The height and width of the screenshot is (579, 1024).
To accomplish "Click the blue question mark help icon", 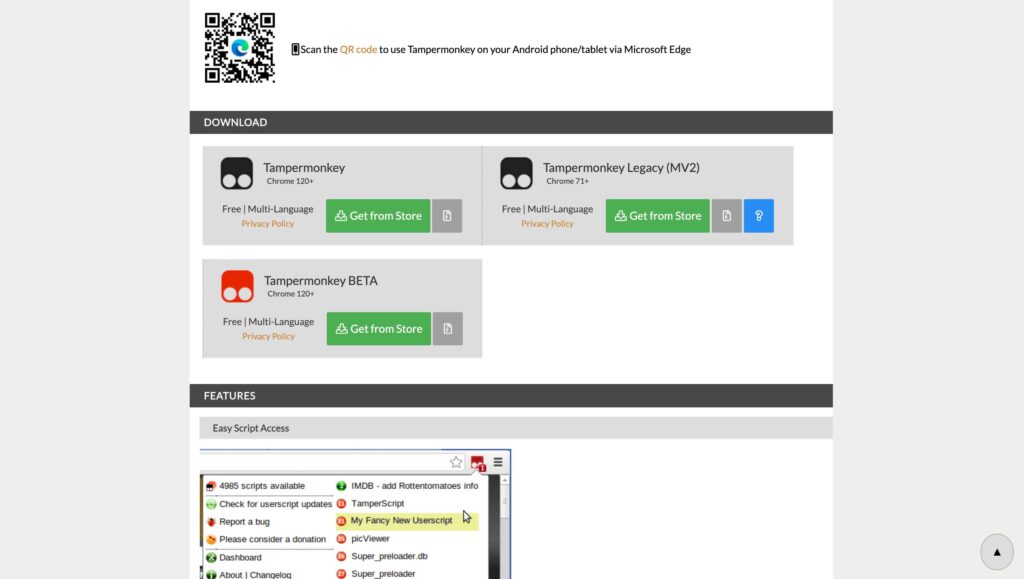I will click(759, 216).
